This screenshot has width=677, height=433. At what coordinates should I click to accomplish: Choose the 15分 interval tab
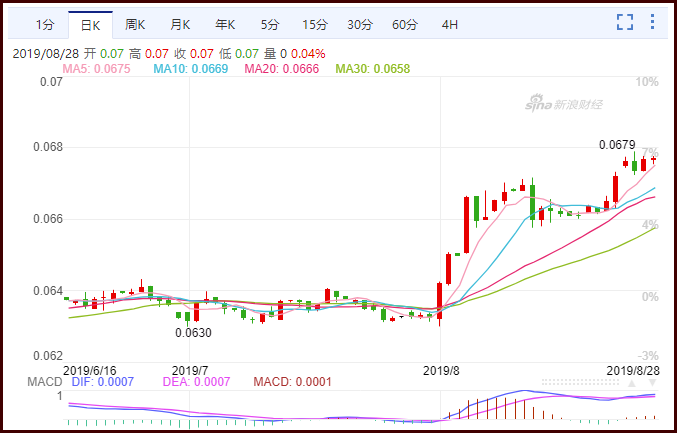point(315,25)
